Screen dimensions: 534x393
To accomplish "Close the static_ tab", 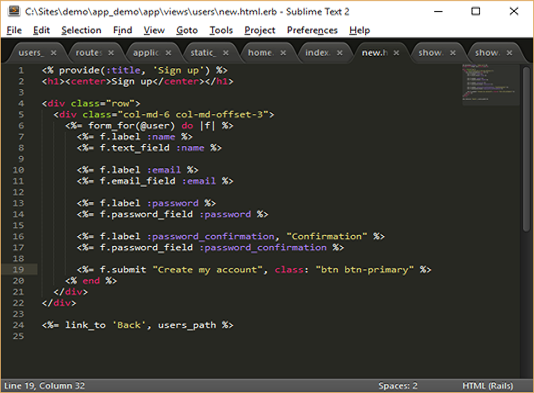I will [x=226, y=53].
